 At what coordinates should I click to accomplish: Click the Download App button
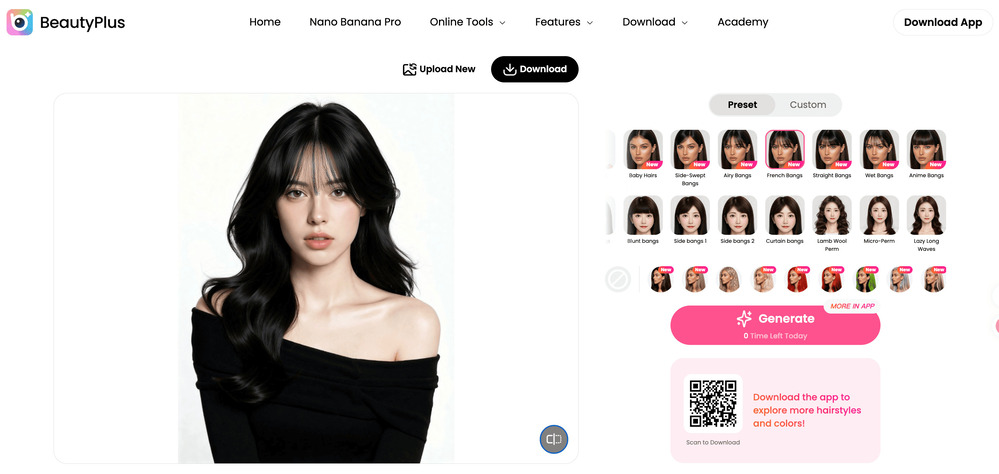tap(943, 22)
